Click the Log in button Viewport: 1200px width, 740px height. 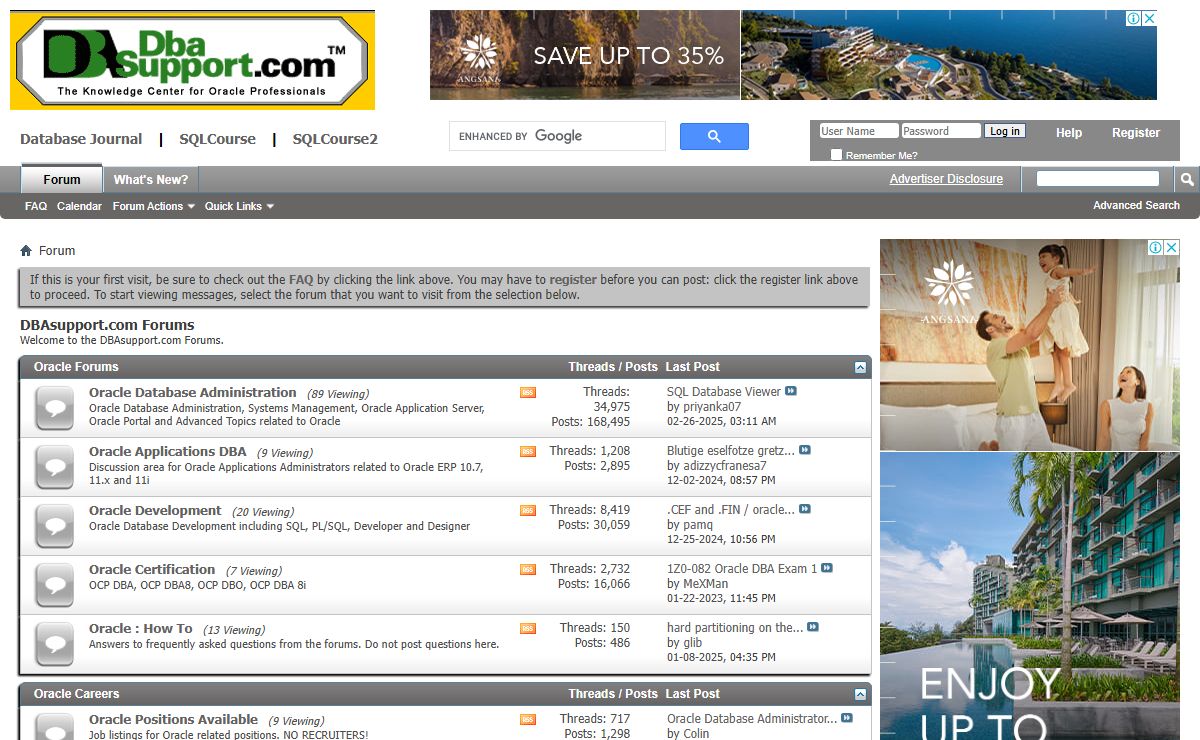[x=1004, y=131]
